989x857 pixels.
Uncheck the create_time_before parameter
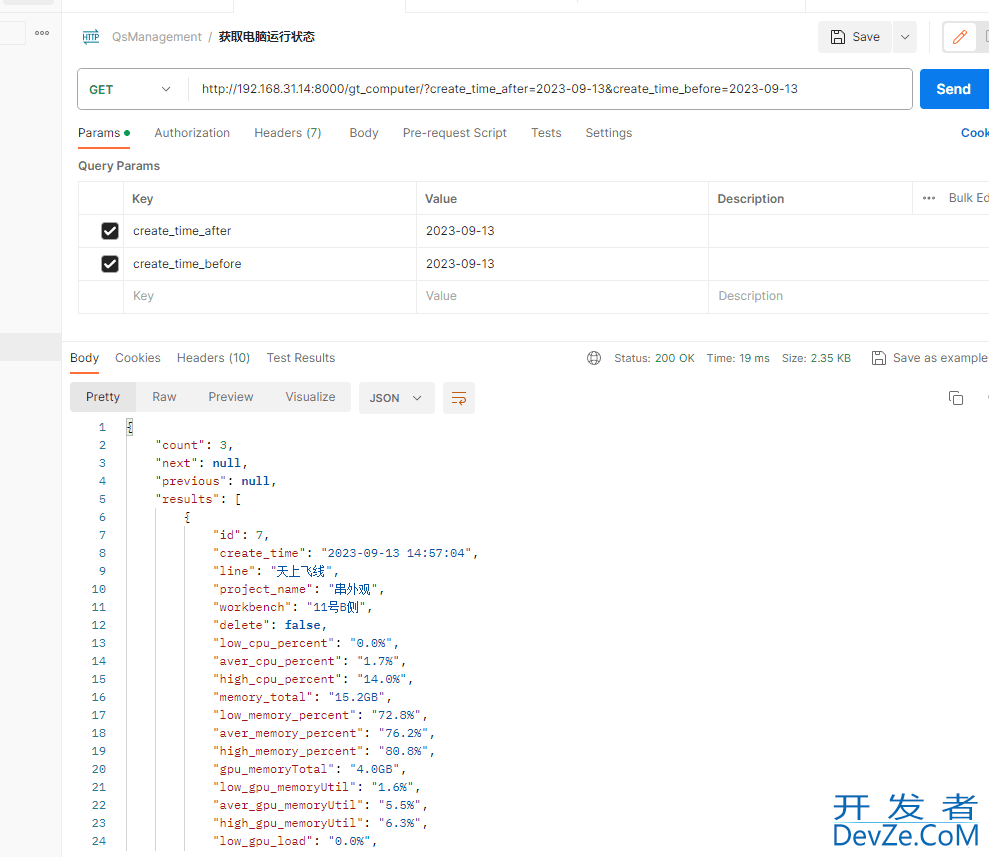click(x=110, y=264)
